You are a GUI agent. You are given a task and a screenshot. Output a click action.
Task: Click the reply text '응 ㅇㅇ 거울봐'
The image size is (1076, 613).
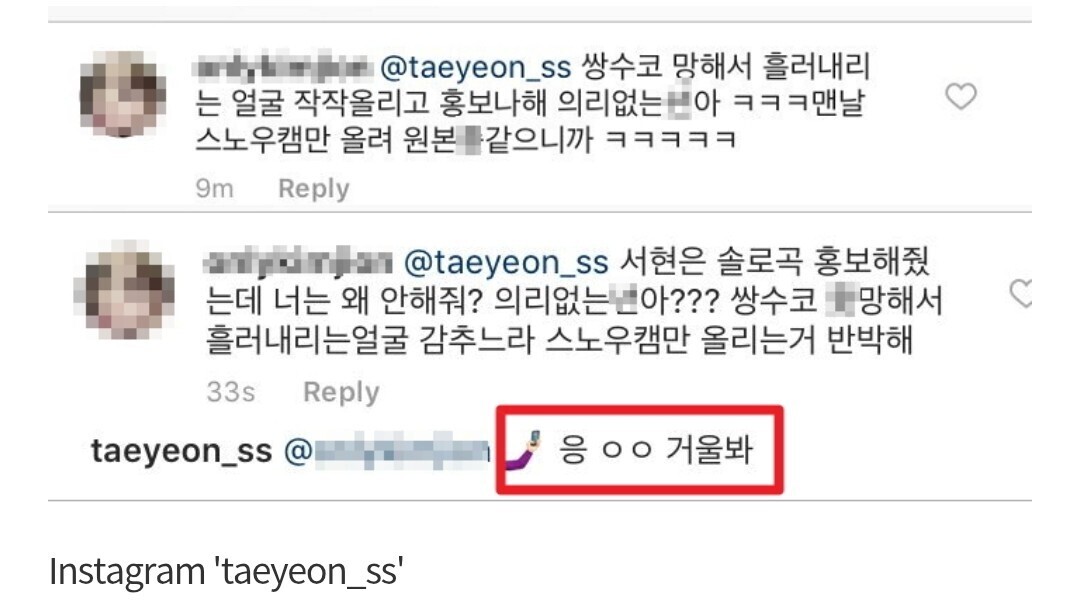point(656,450)
